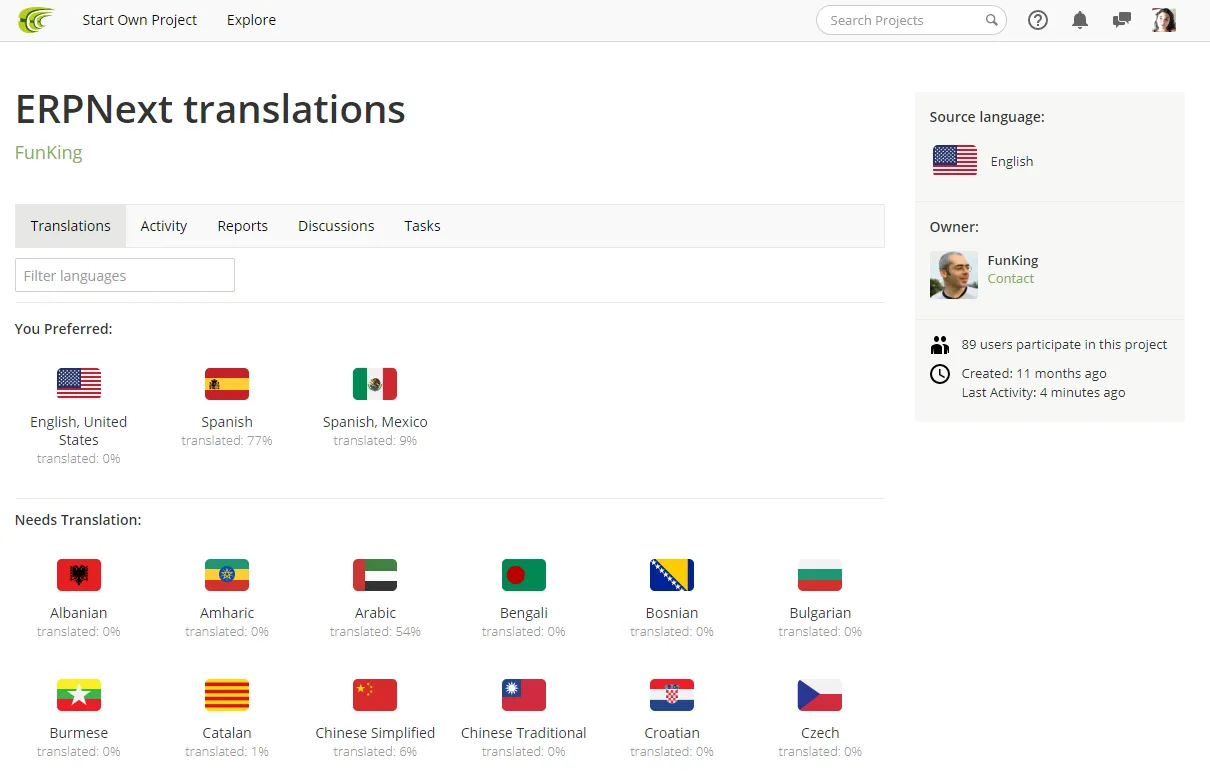The image size is (1210, 779).
Task: Click the clock icon beside Created
Action: pyautogui.click(x=940, y=374)
